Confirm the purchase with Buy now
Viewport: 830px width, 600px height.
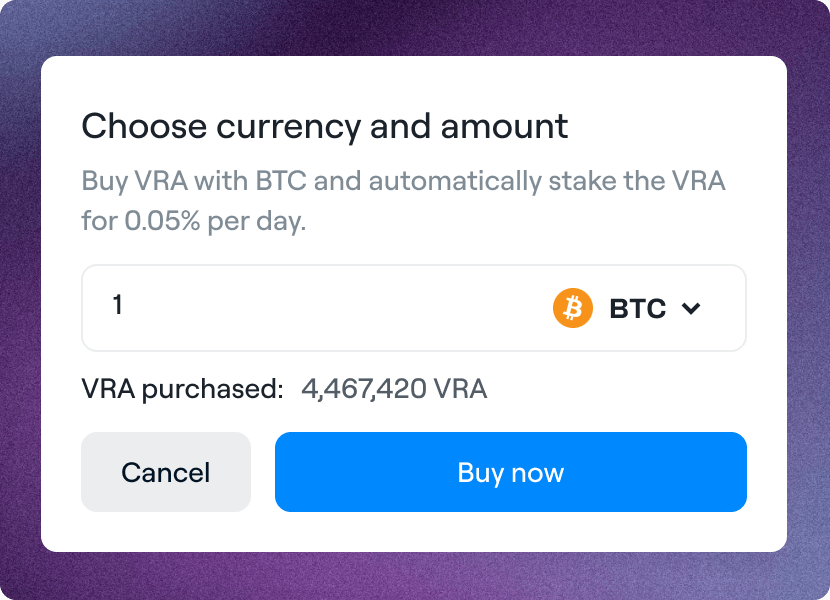tap(511, 472)
